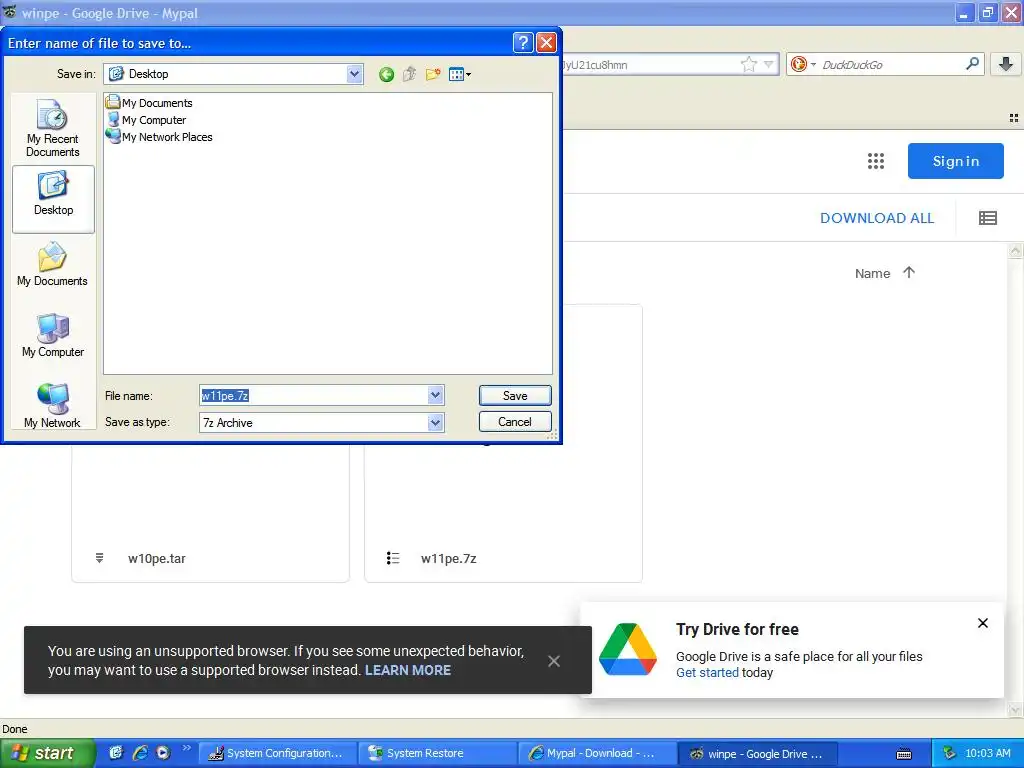Go back using the green arrow icon in save dialog
1024x768 pixels.
[386, 74]
